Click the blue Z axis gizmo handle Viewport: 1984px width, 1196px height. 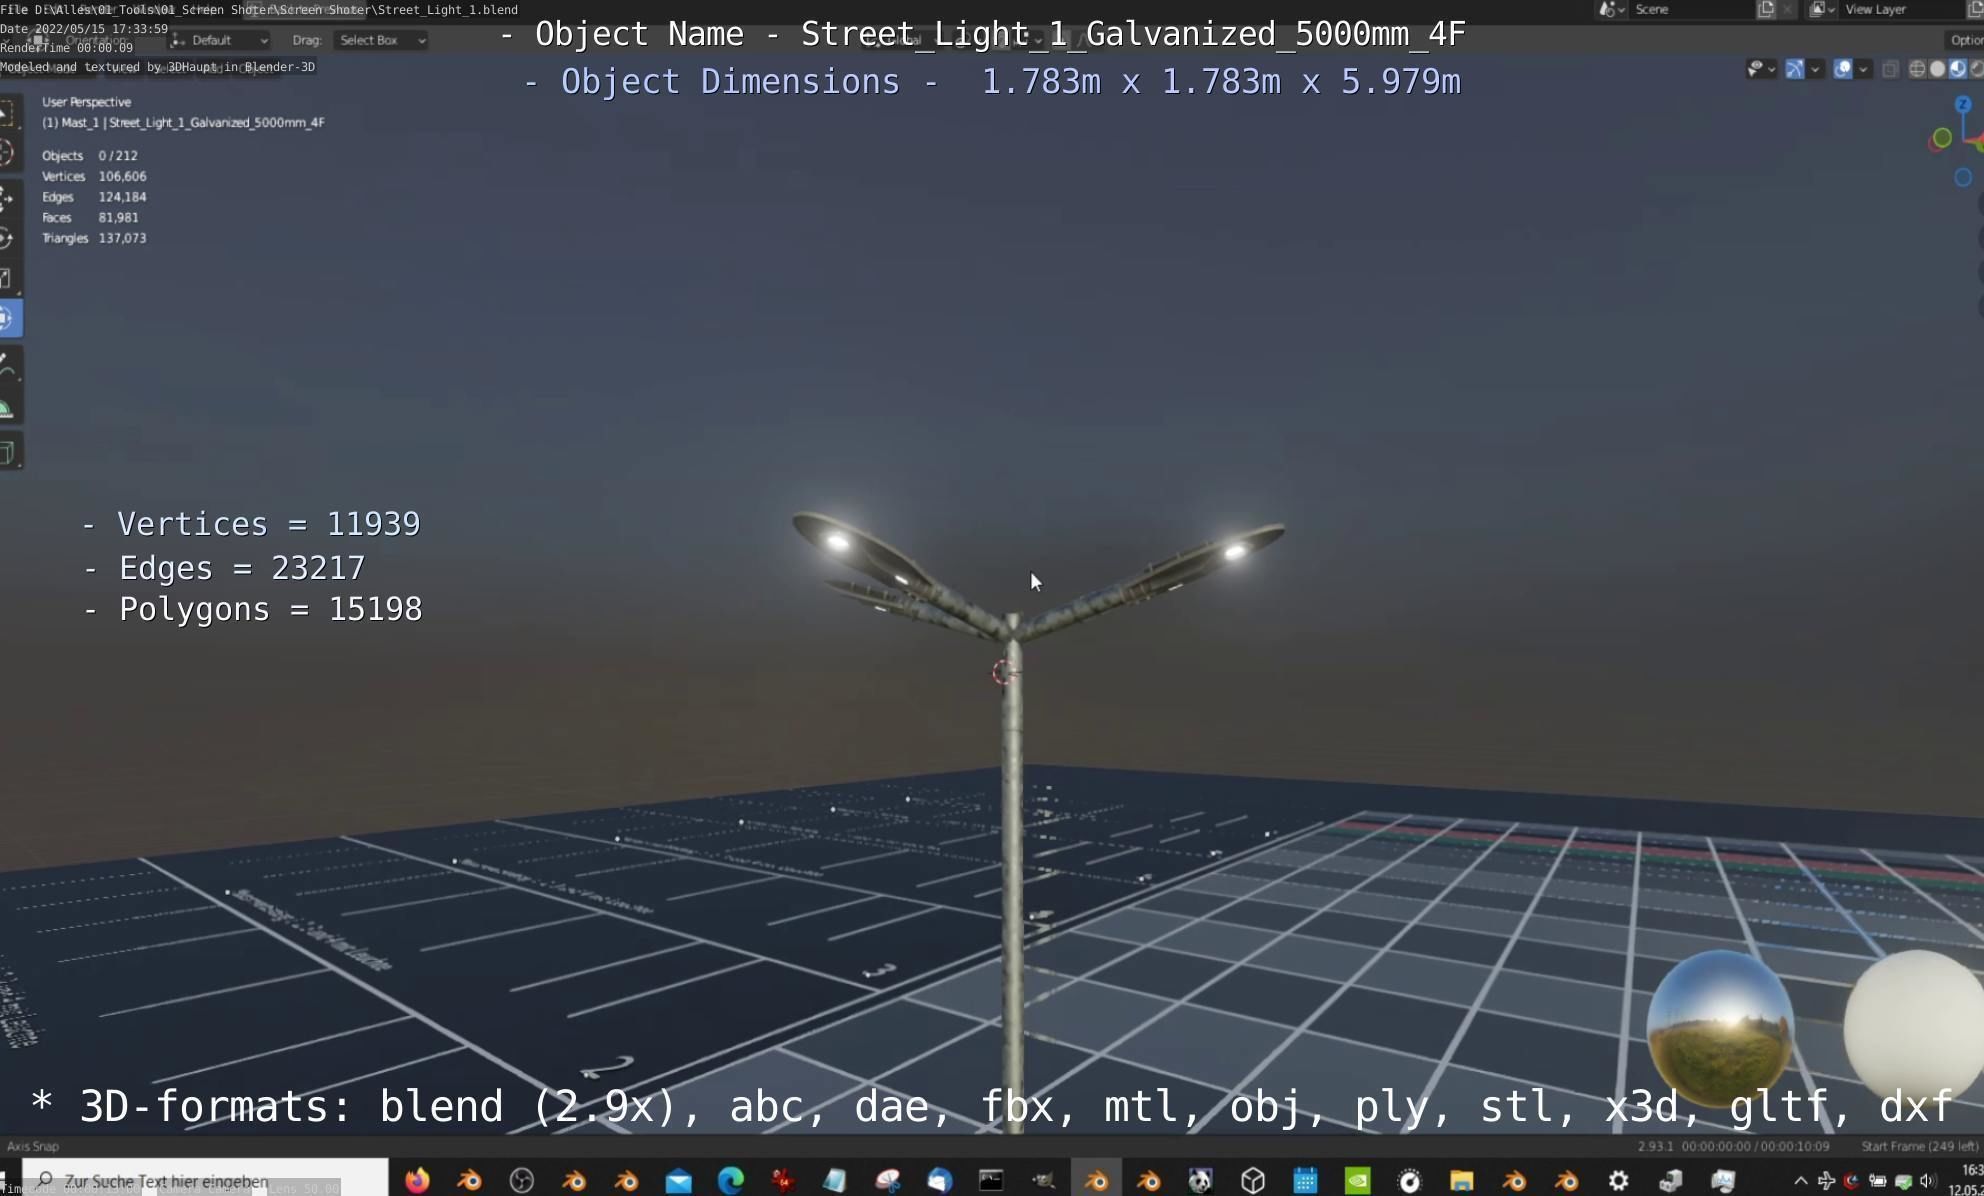[x=1962, y=104]
